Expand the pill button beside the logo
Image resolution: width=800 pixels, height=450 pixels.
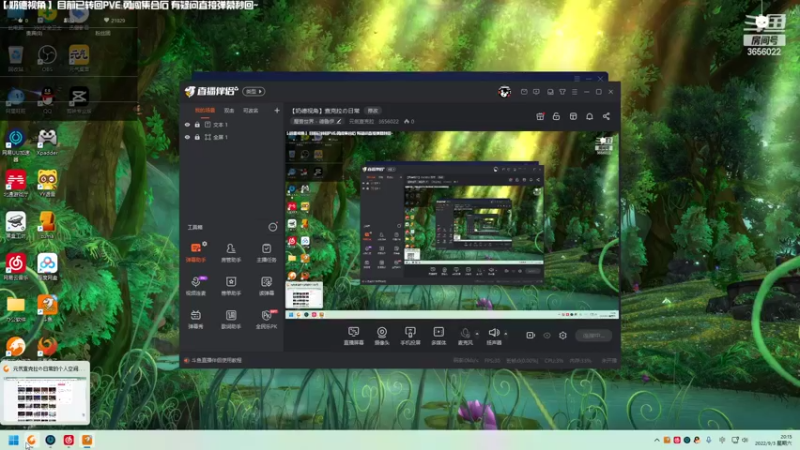(x=254, y=91)
